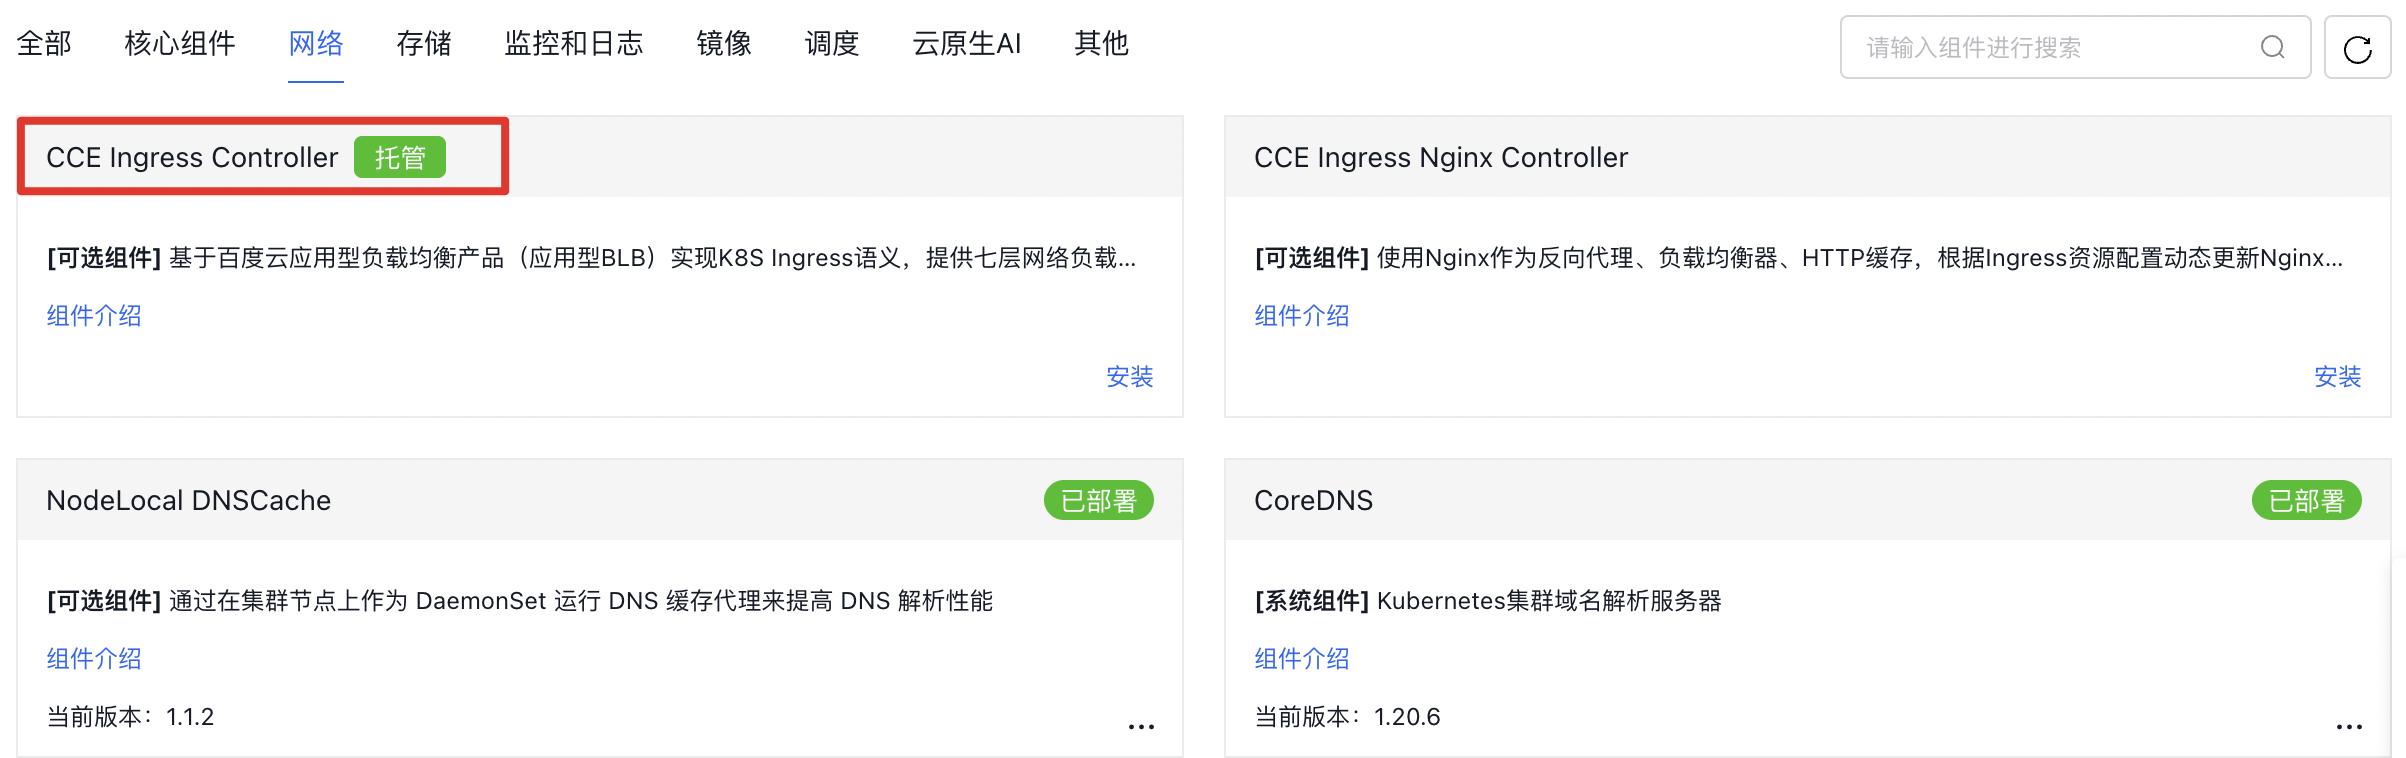Open 组件介绍 for NodeLocal DNSCache
The image size is (2406, 758).
94,658
